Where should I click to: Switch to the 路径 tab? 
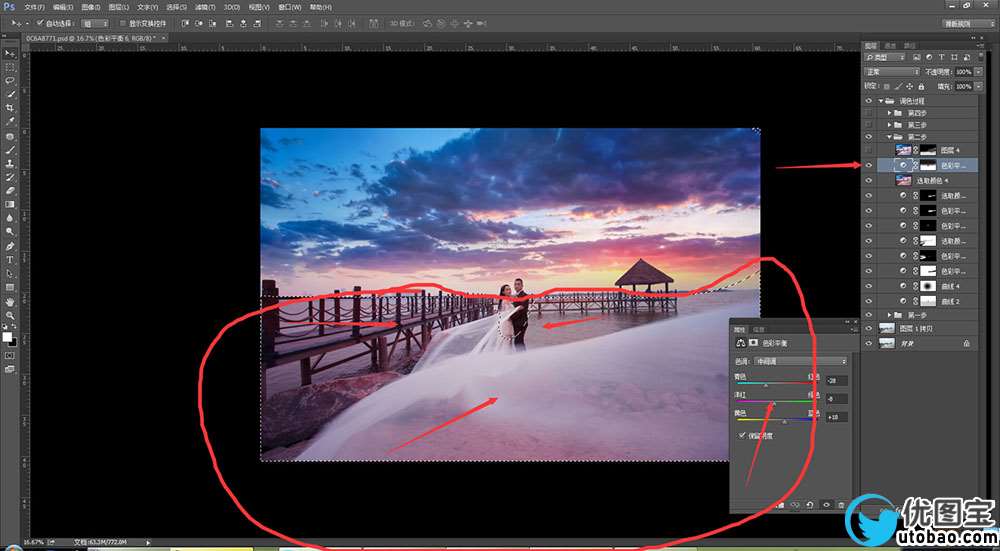tap(910, 45)
